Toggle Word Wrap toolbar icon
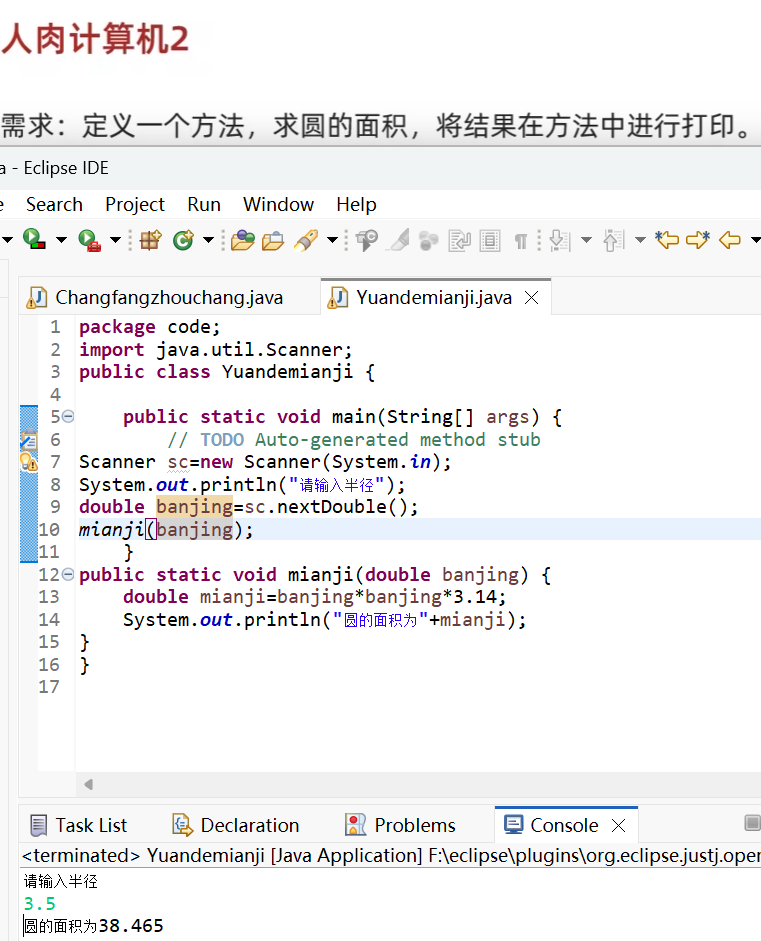This screenshot has height=941, width=761. [x=460, y=241]
